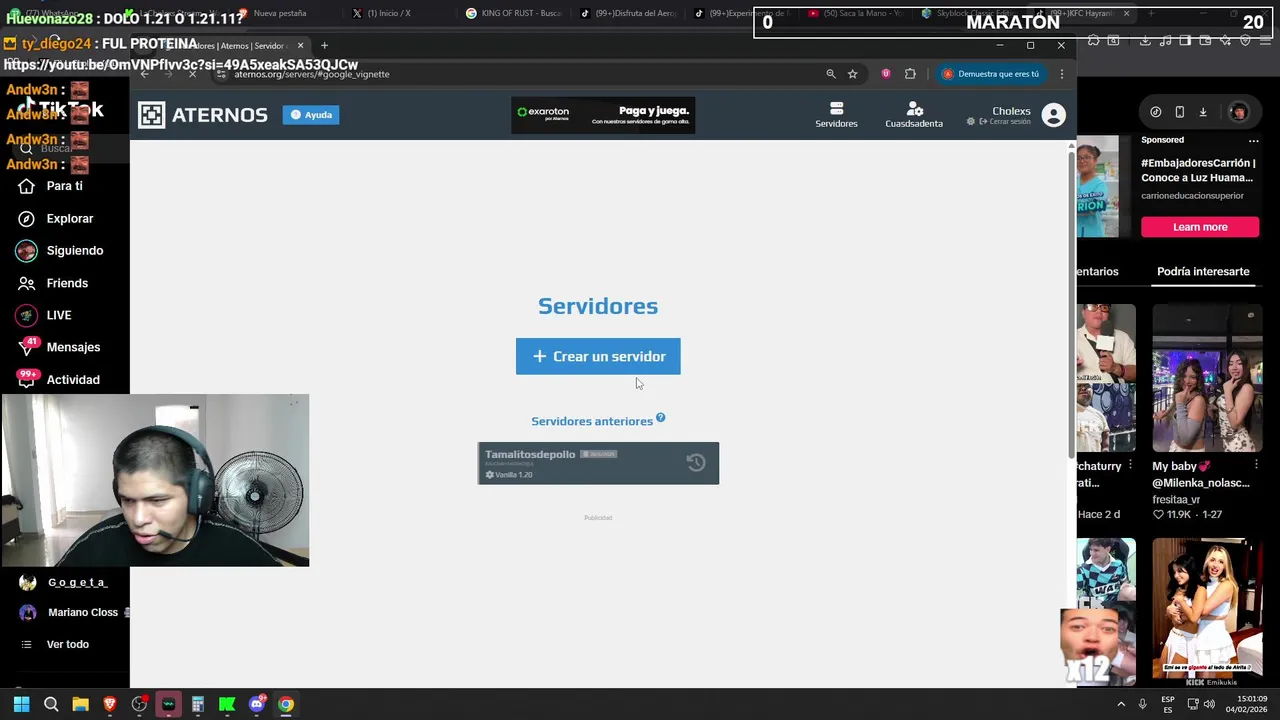Switch to the Nueva pestaña tab
This screenshot has height=720, width=1280.
(280, 14)
